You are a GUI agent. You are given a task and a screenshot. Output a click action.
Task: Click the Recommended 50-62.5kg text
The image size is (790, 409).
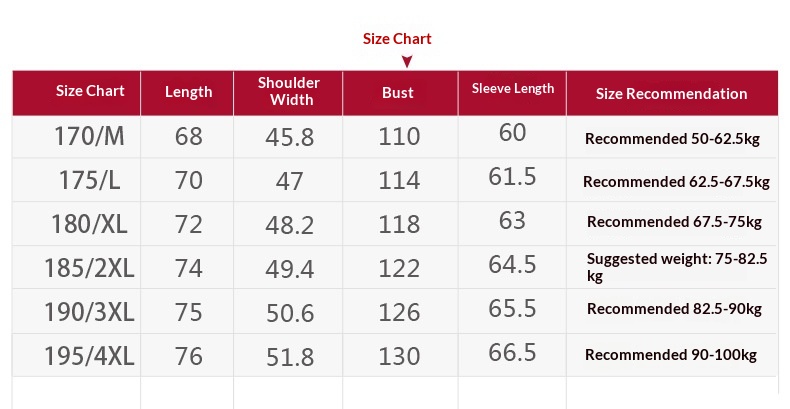[672, 139]
